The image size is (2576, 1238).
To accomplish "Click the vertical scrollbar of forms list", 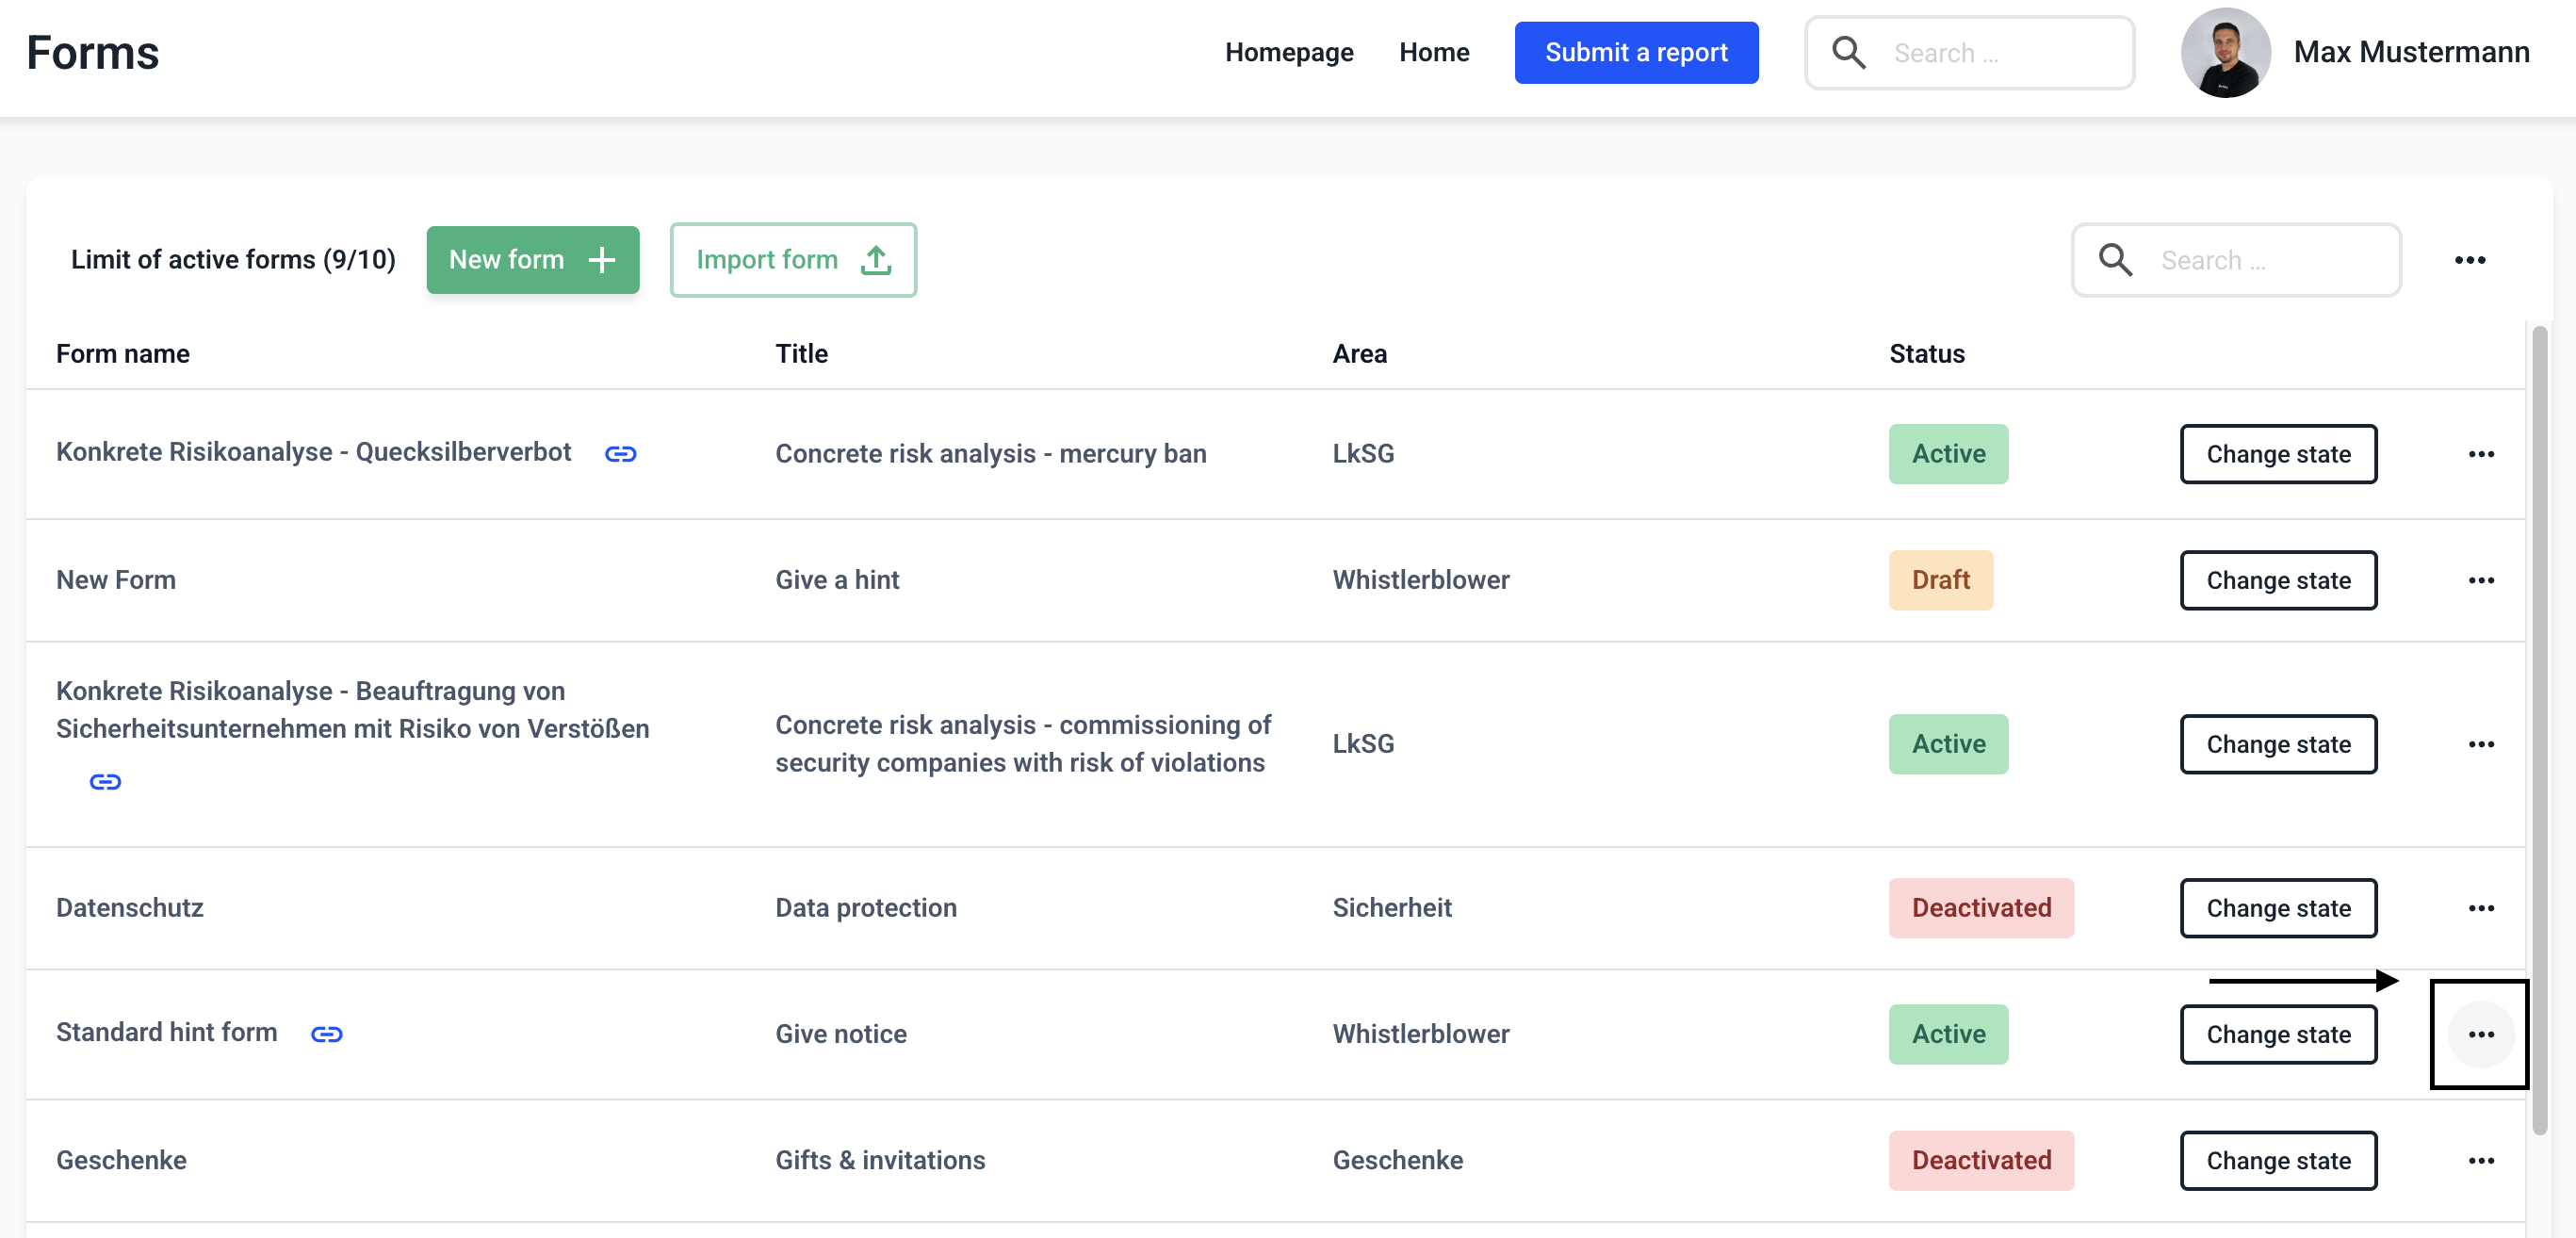I will (x=2539, y=730).
